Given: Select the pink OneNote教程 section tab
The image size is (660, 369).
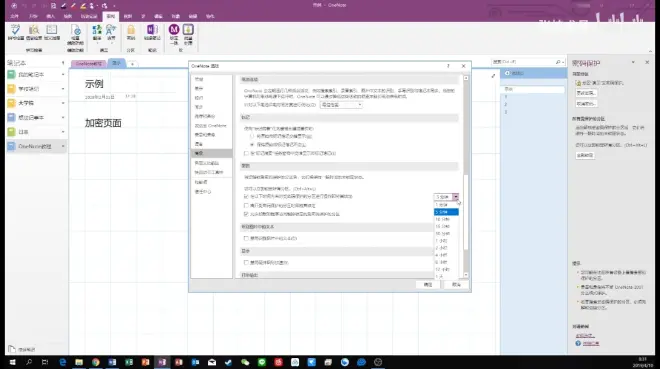Looking at the screenshot, I should (89, 64).
